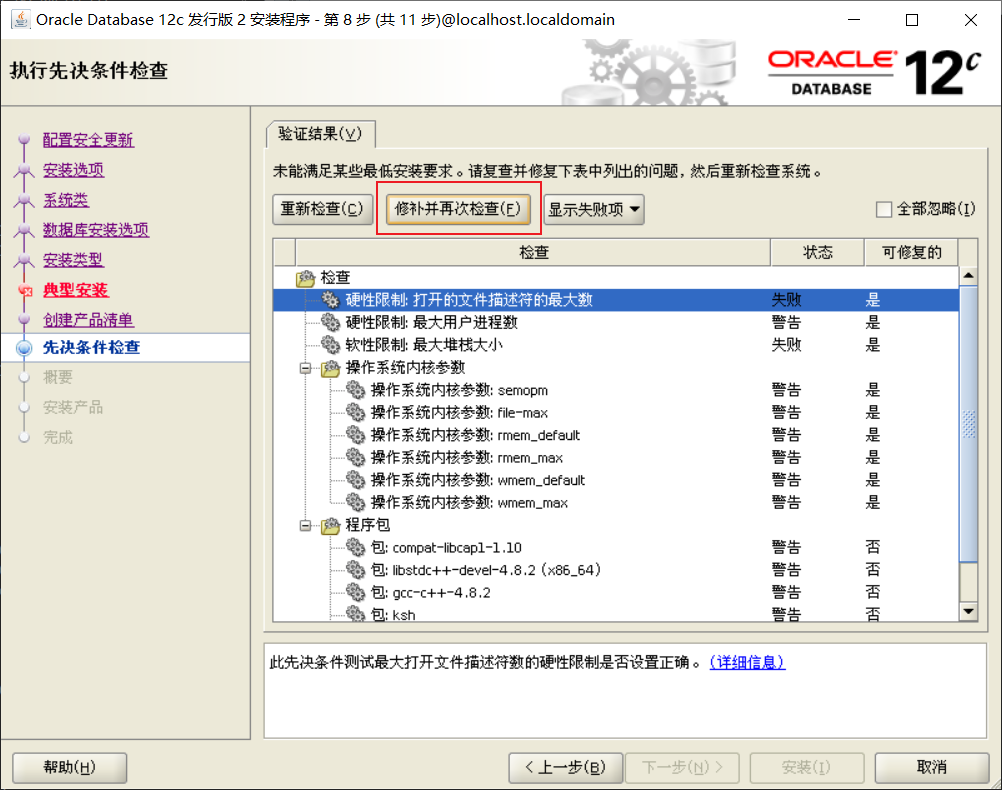The width and height of the screenshot is (1002, 790).
Task: Toggle the 全部忽略(I) checkbox
Action: tap(884, 209)
